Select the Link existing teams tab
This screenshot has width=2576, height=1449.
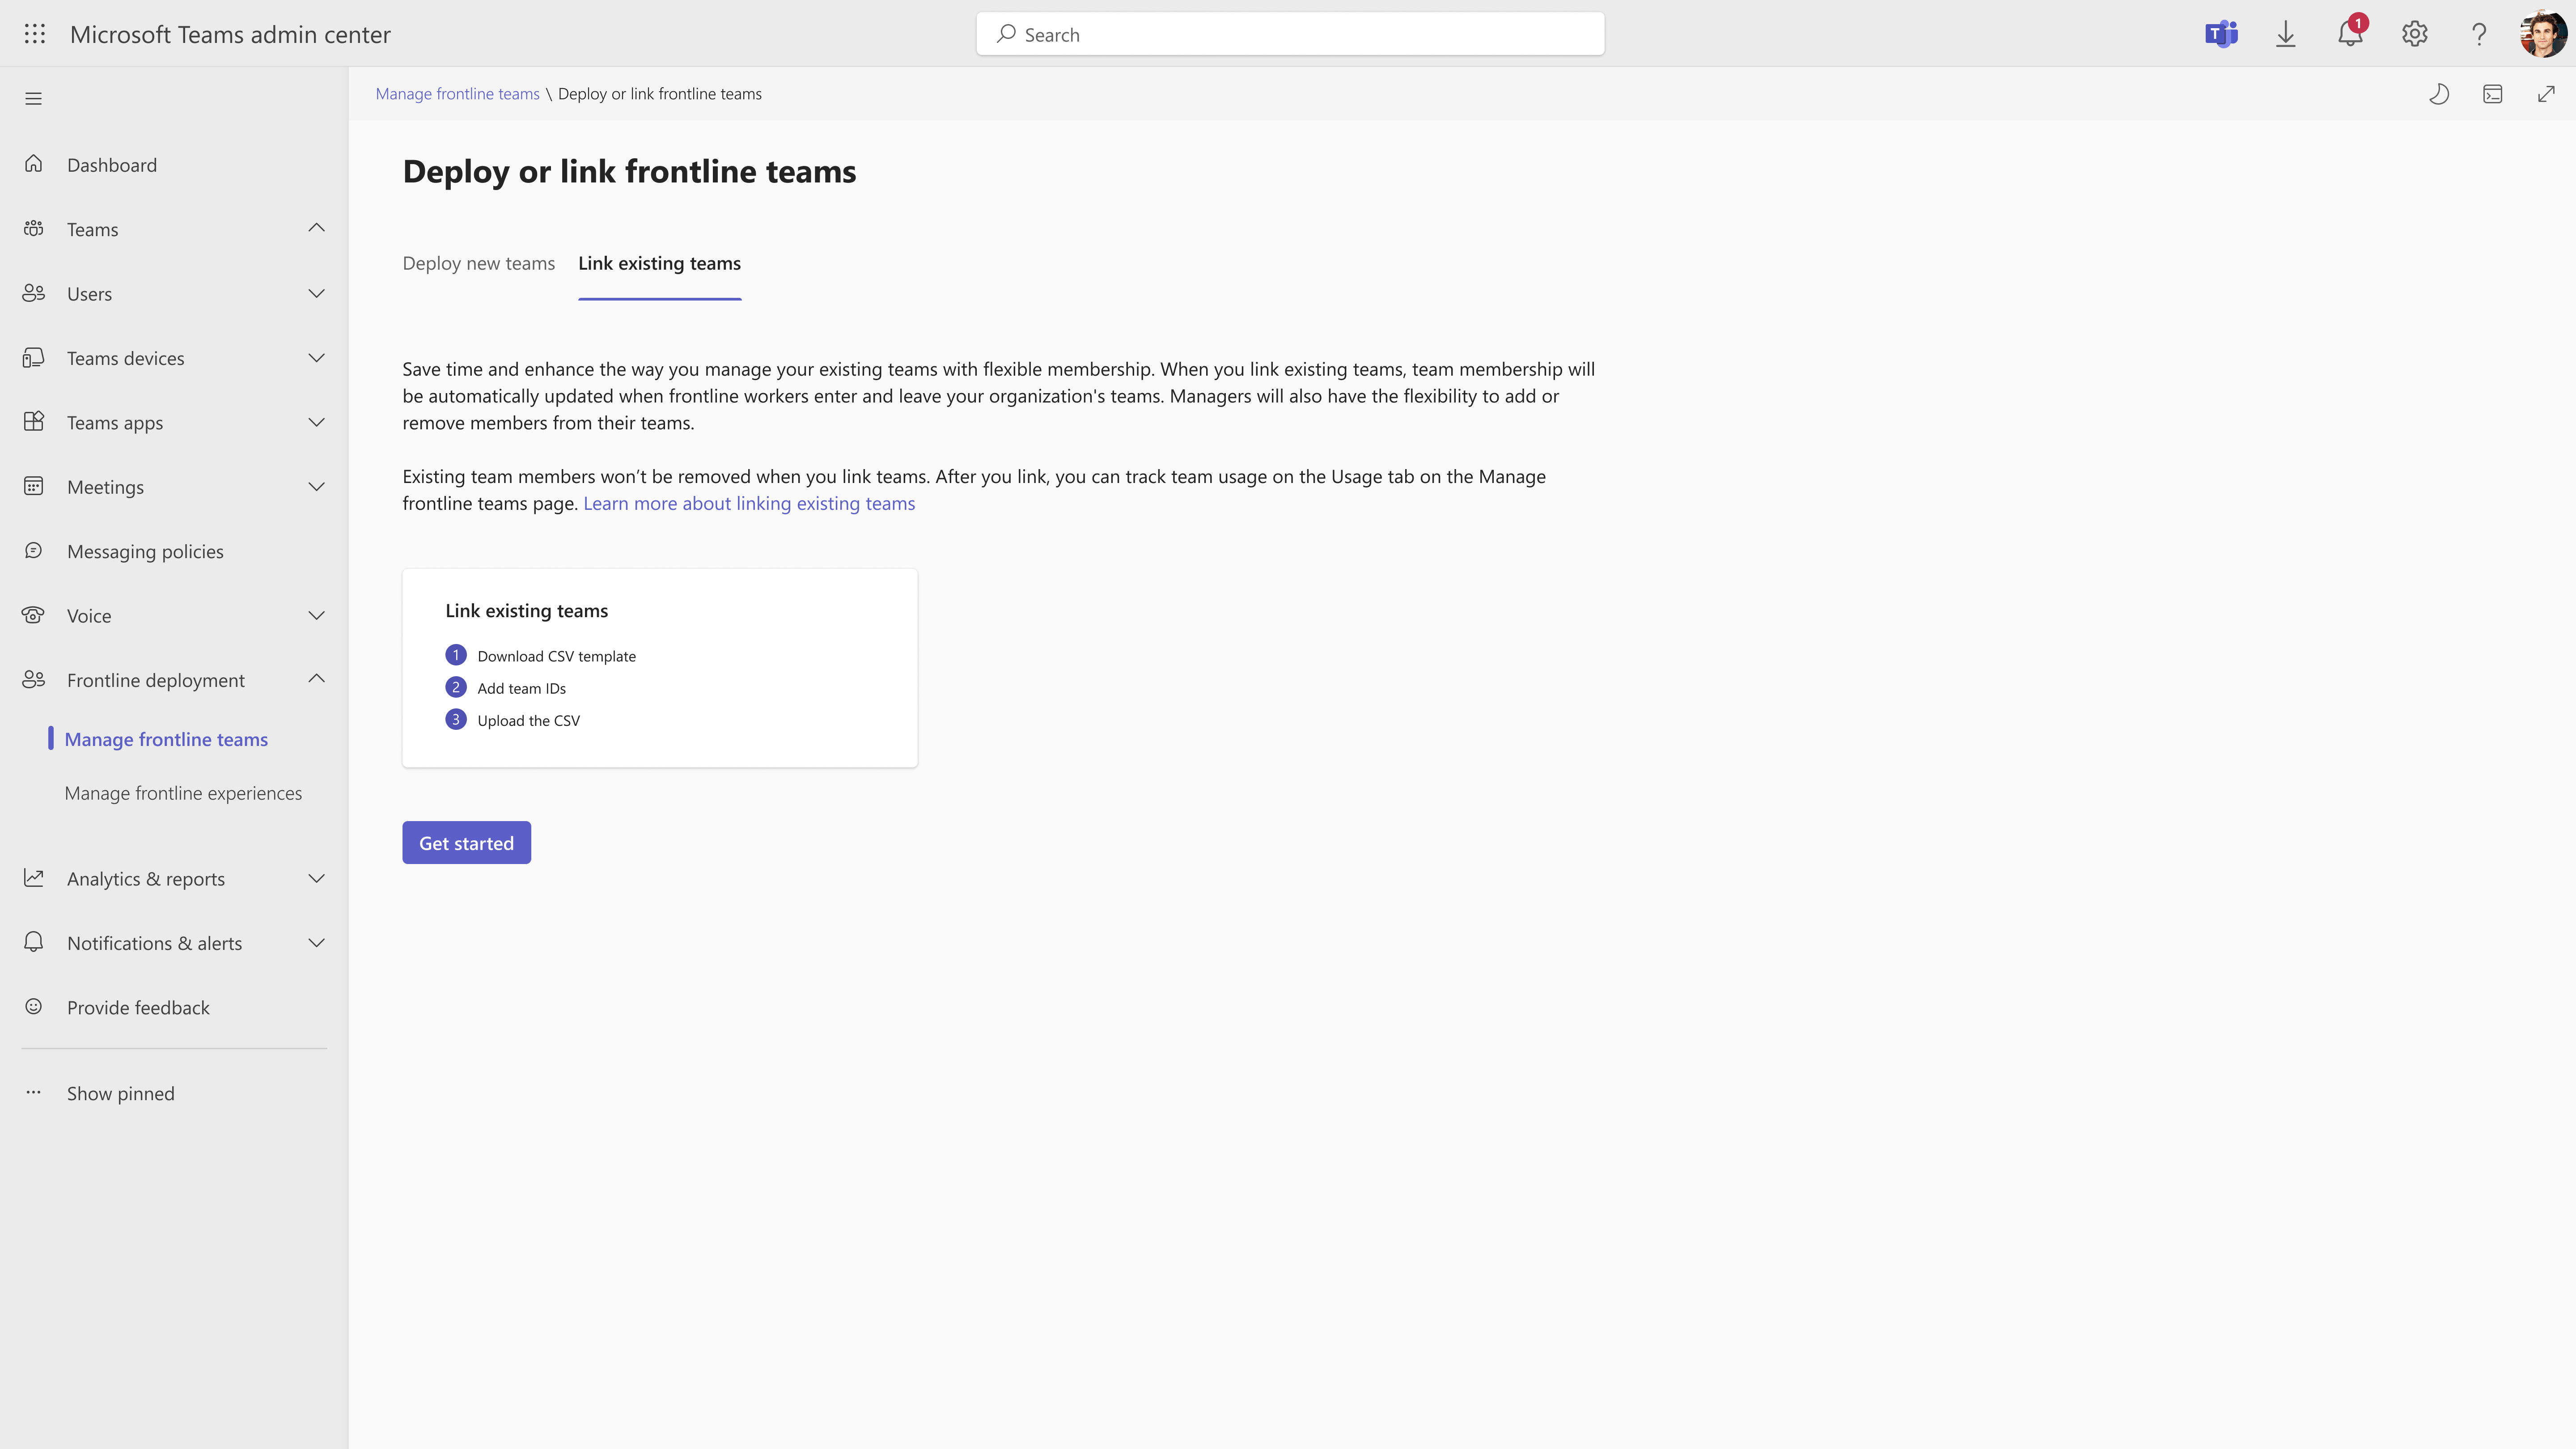[659, 263]
